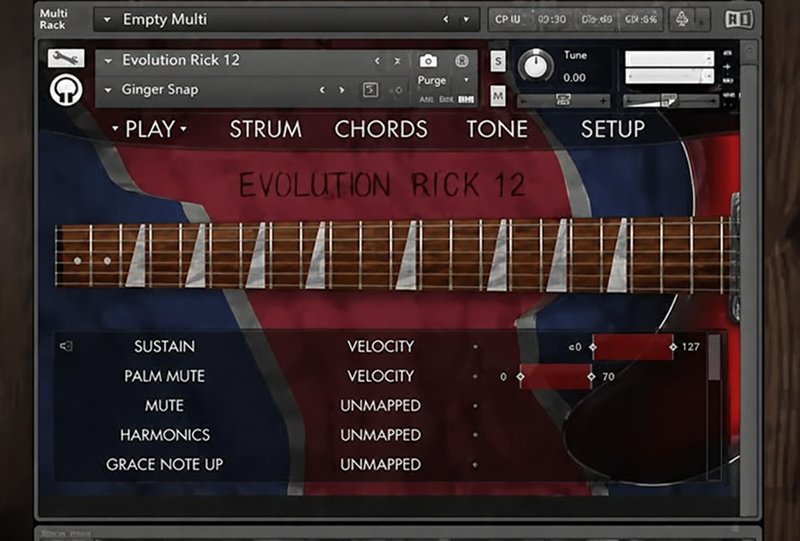Select the PALM MUTE articulation
Viewport: 800px width, 541px height.
click(164, 376)
